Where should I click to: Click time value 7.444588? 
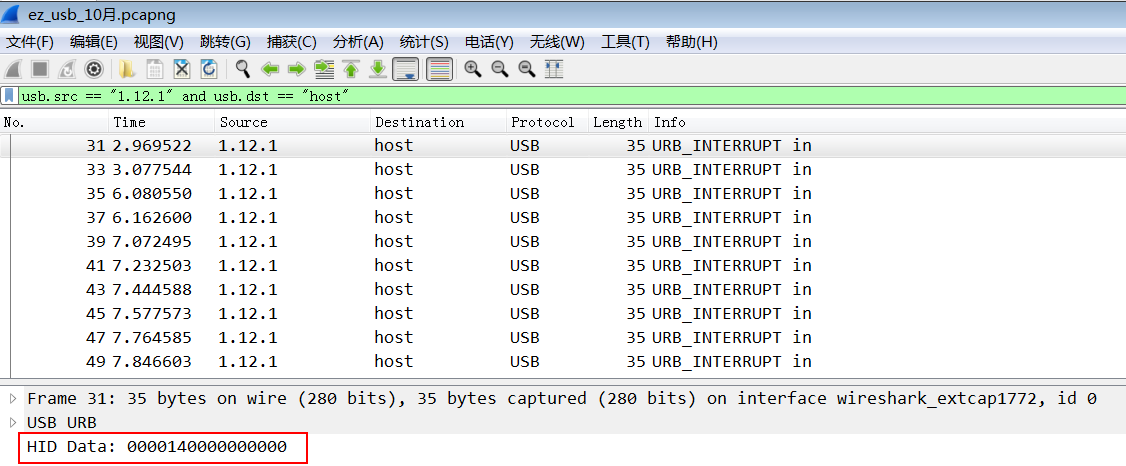click(152, 289)
